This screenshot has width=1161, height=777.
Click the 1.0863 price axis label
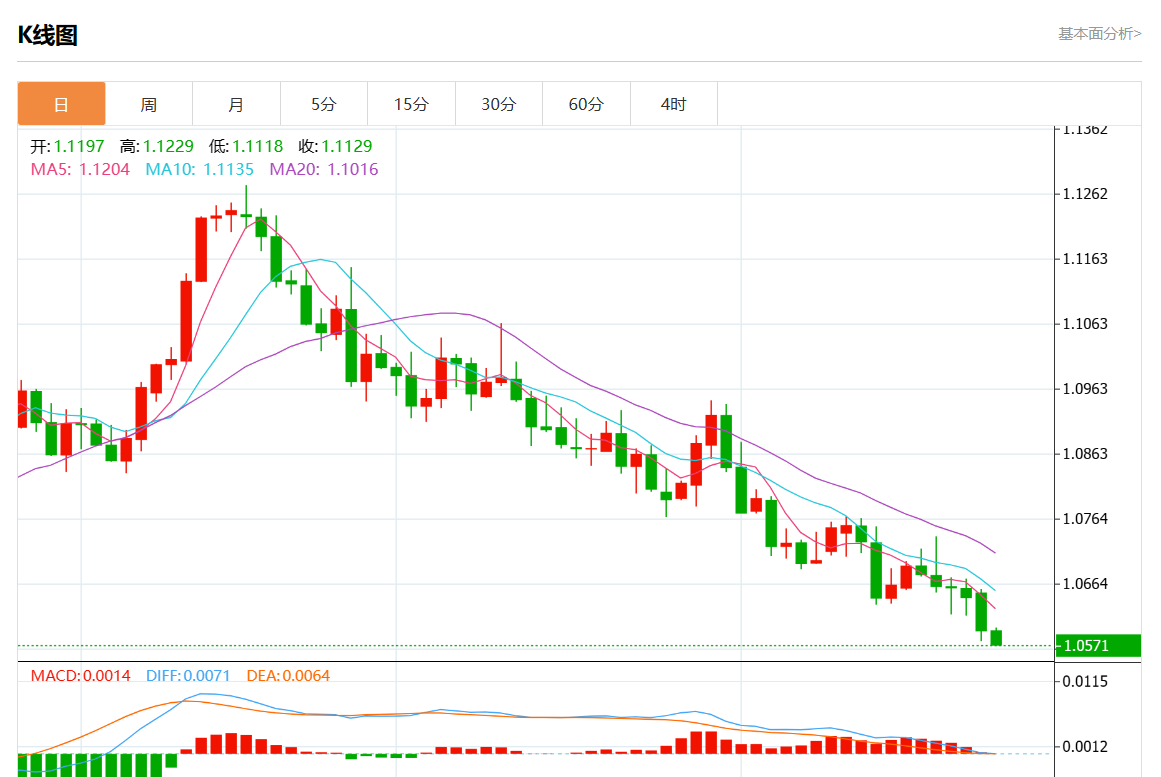[1085, 454]
